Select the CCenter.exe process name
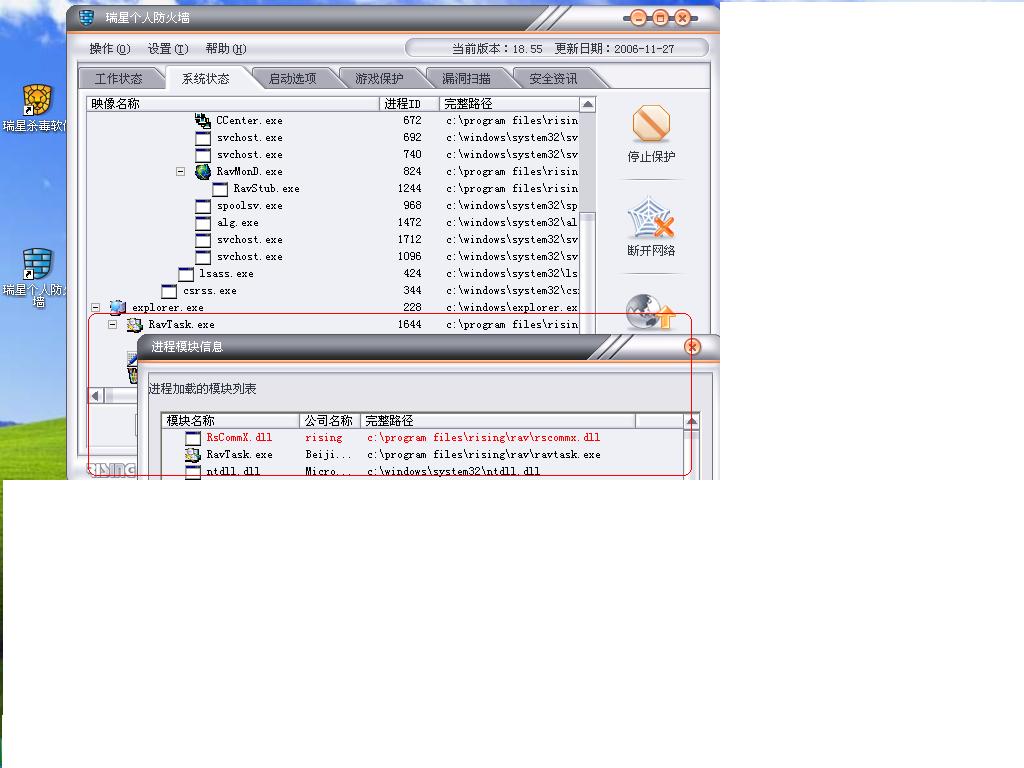1024x768 pixels. click(x=249, y=121)
